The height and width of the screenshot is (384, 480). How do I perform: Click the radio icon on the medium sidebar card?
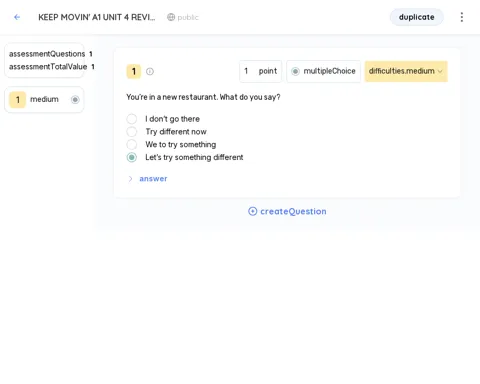pyautogui.click(x=75, y=100)
